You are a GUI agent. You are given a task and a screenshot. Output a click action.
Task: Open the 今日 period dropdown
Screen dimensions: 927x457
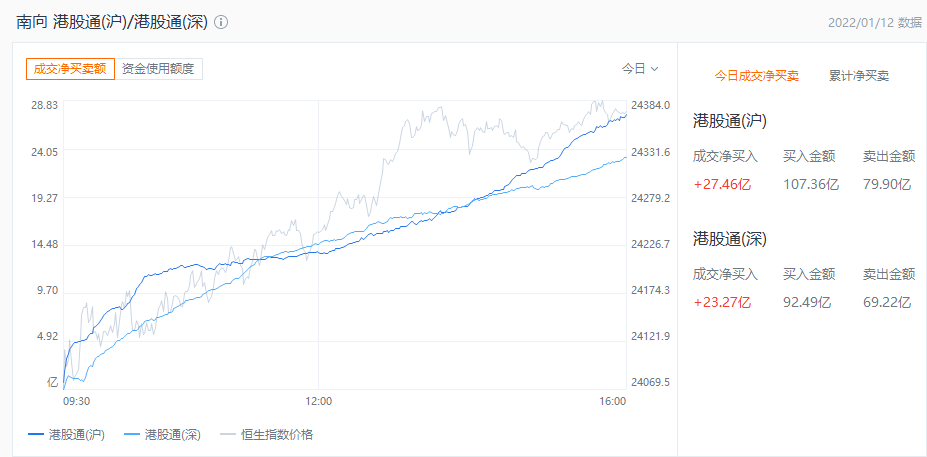pos(640,69)
